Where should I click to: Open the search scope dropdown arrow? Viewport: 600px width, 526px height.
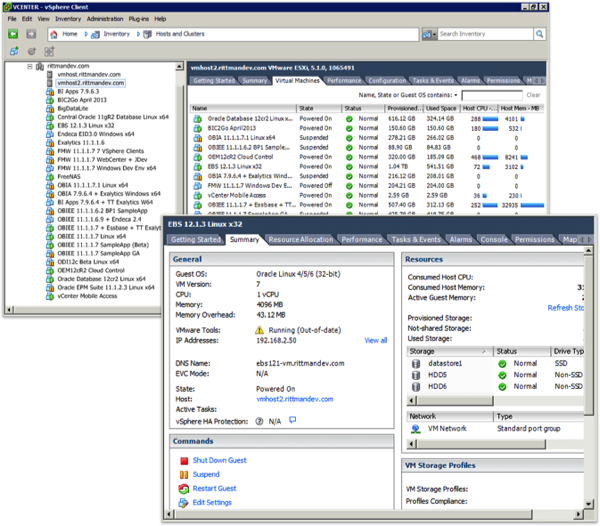(x=434, y=35)
